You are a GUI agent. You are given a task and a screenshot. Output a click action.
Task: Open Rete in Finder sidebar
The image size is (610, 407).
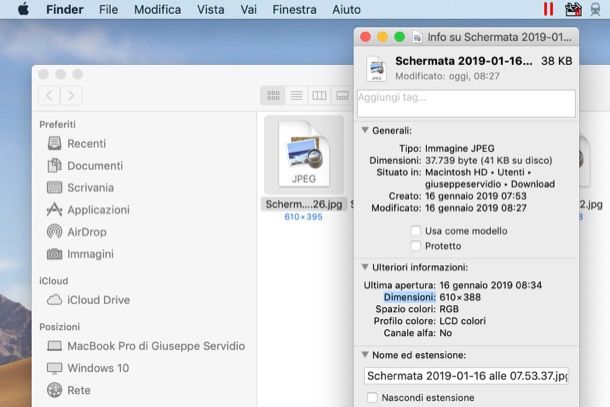click(68, 390)
